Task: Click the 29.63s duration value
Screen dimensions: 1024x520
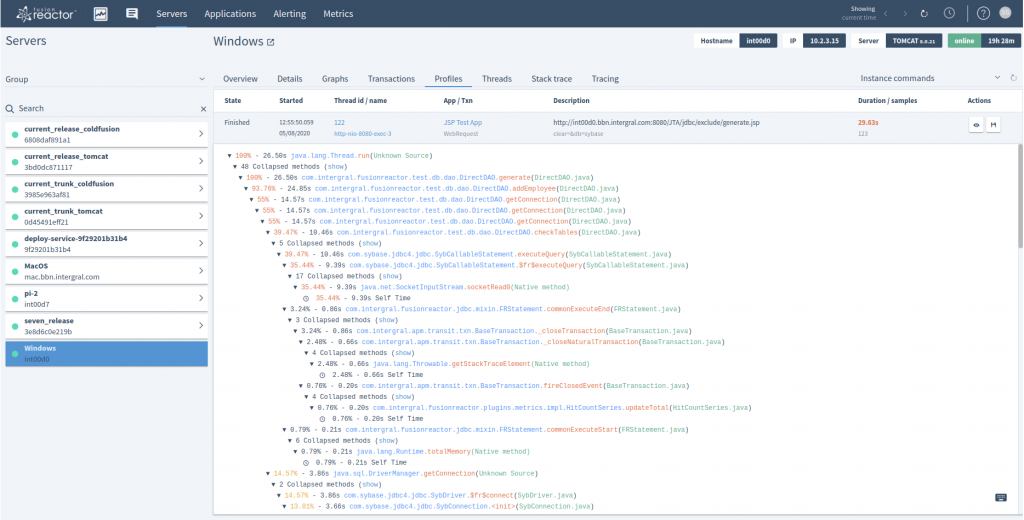Action: point(868,123)
